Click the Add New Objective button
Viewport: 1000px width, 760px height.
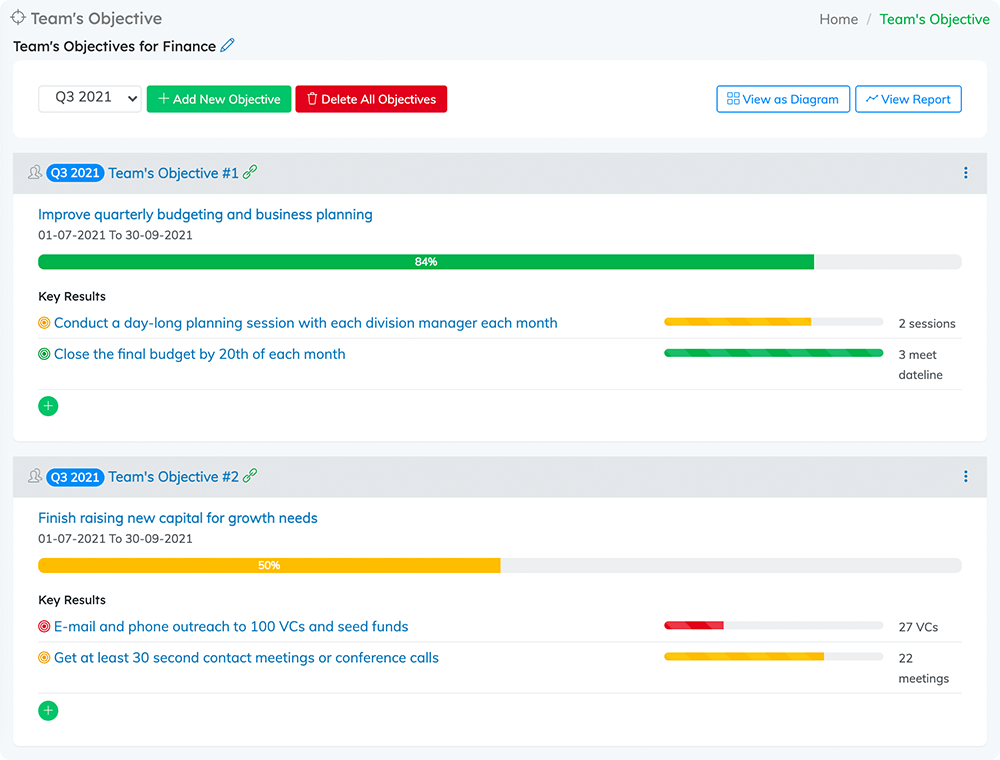tap(219, 99)
